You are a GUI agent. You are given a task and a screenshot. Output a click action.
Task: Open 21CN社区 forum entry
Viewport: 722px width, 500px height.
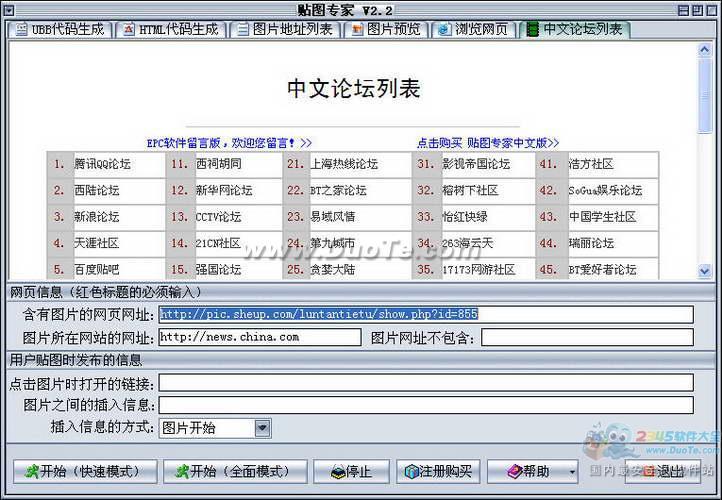point(218,243)
